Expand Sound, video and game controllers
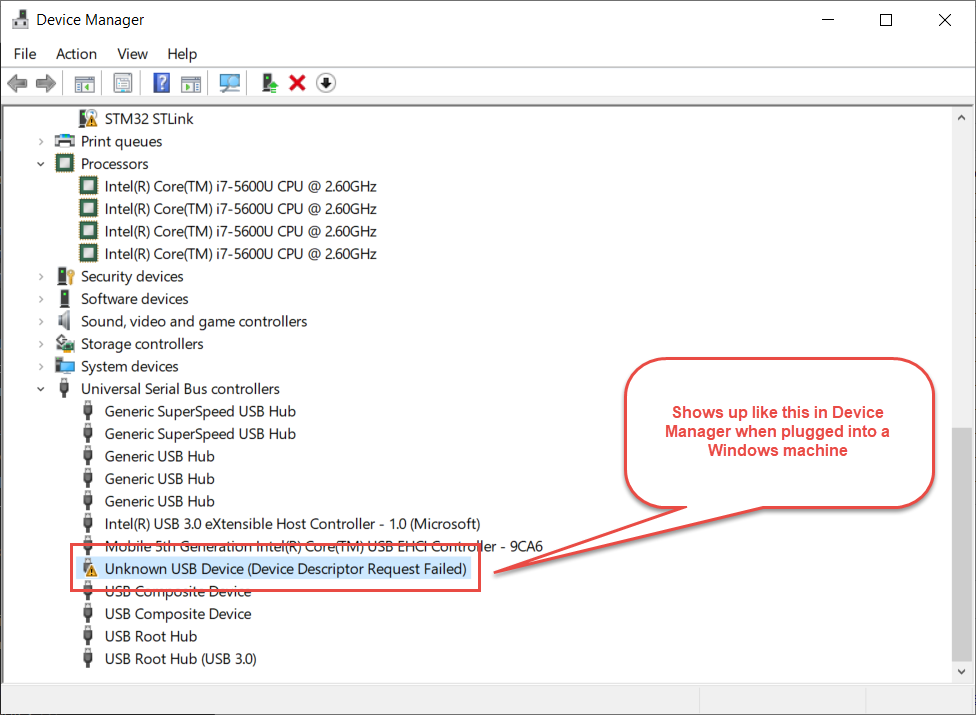 (41, 321)
